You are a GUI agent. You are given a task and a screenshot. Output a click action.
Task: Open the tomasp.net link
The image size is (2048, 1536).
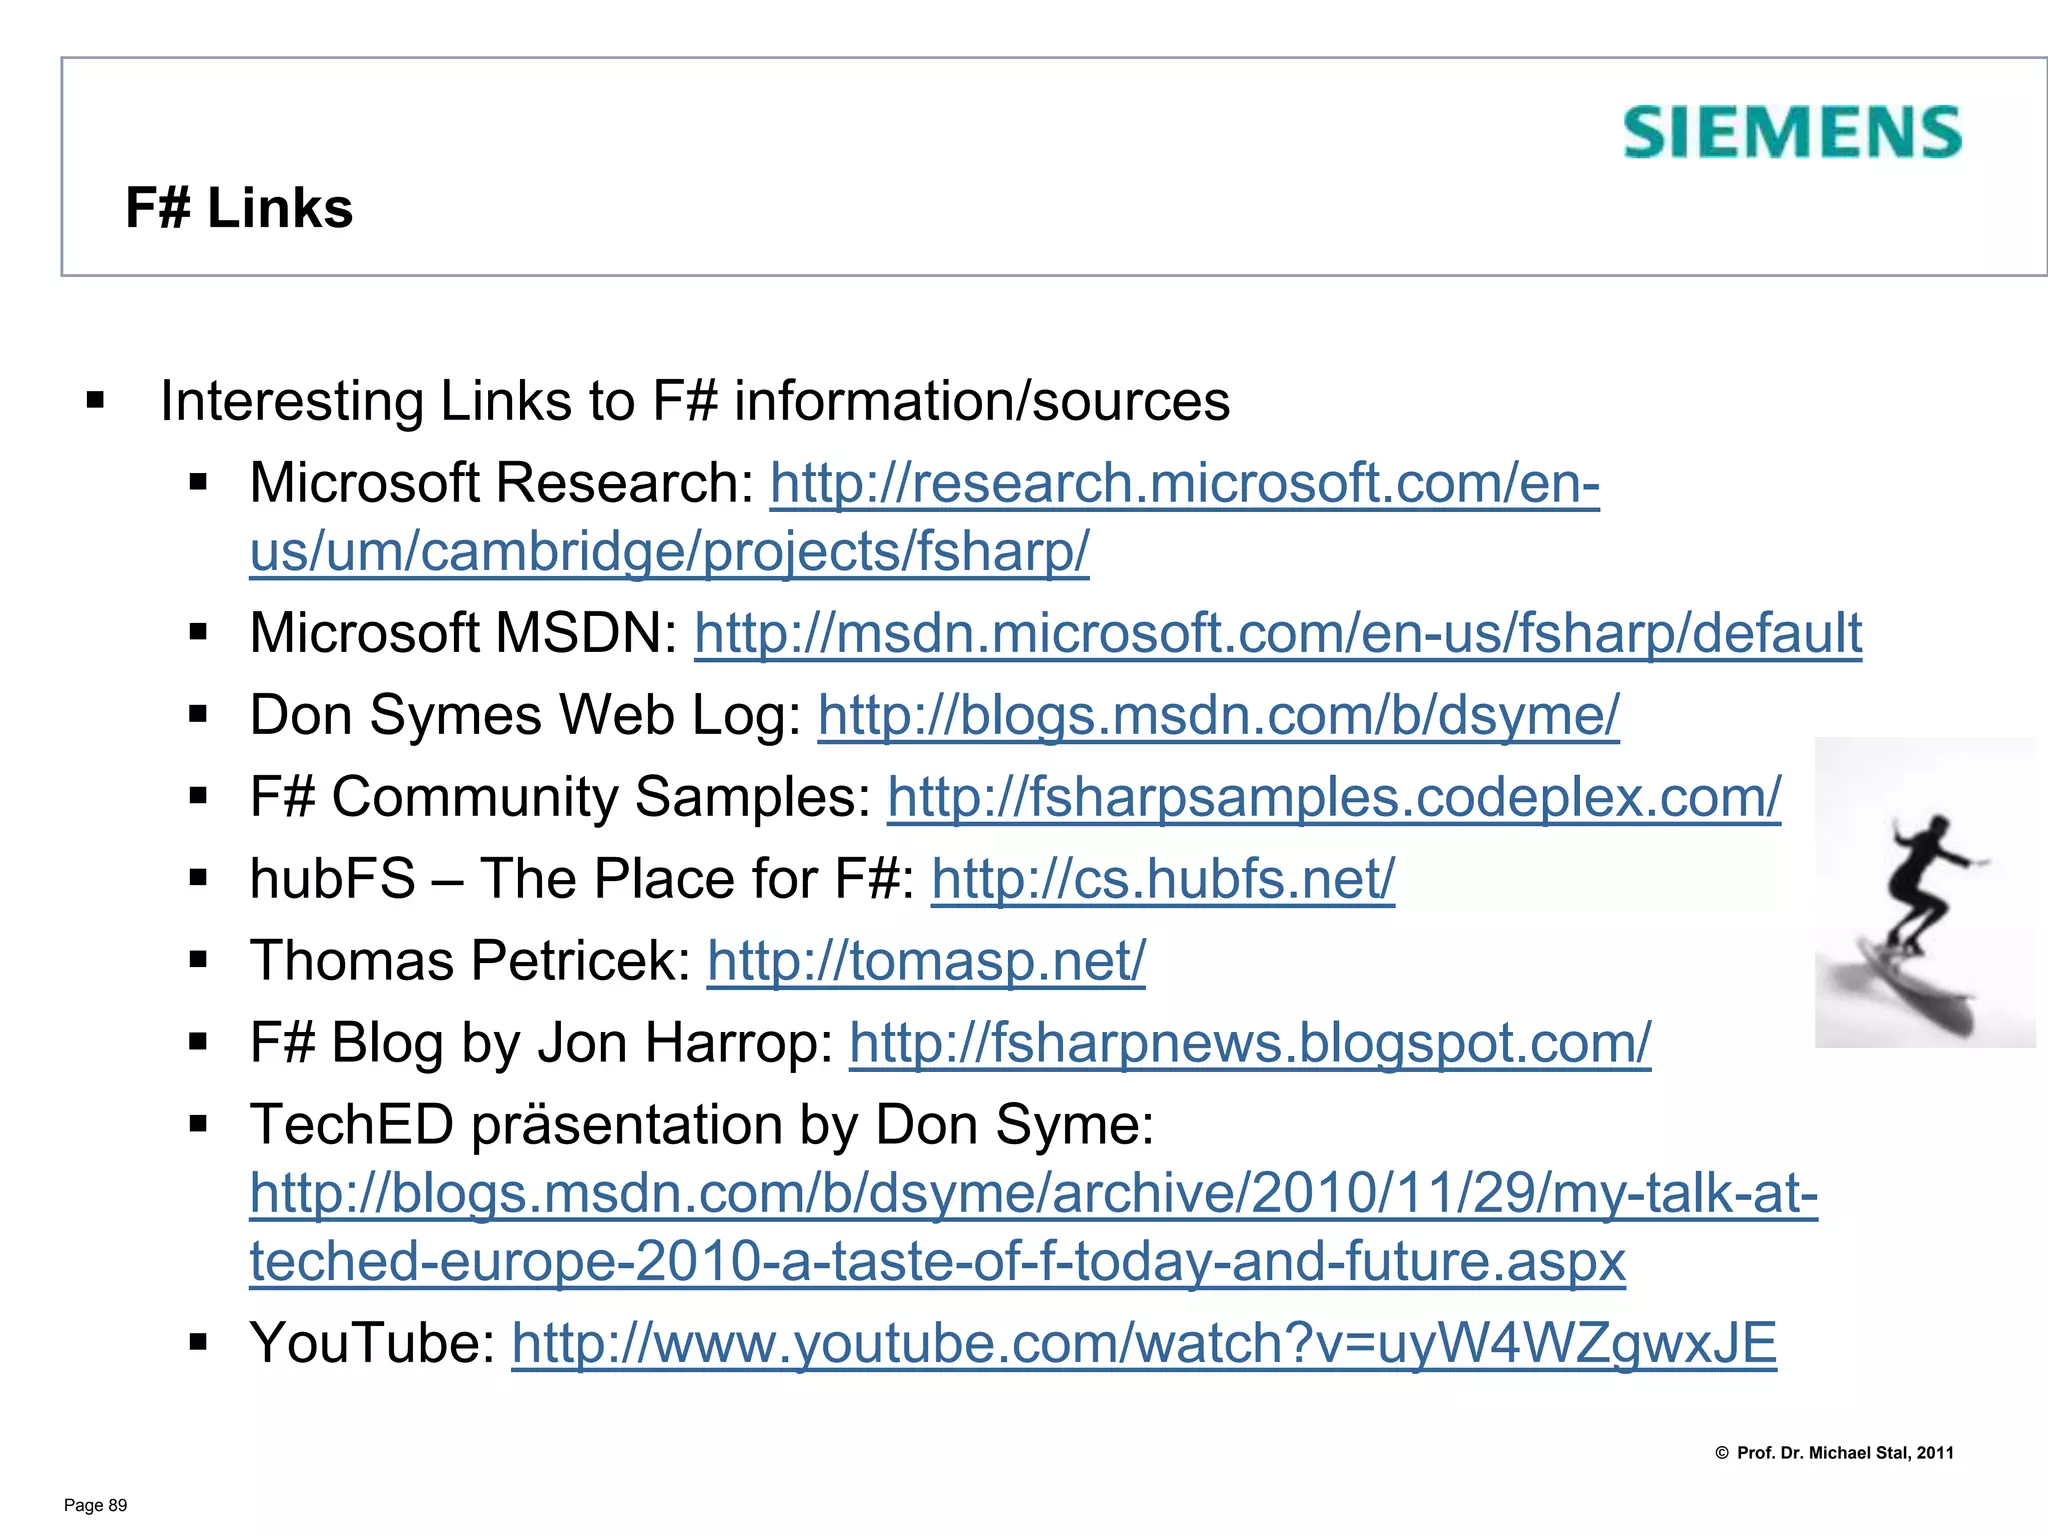tap(926, 962)
